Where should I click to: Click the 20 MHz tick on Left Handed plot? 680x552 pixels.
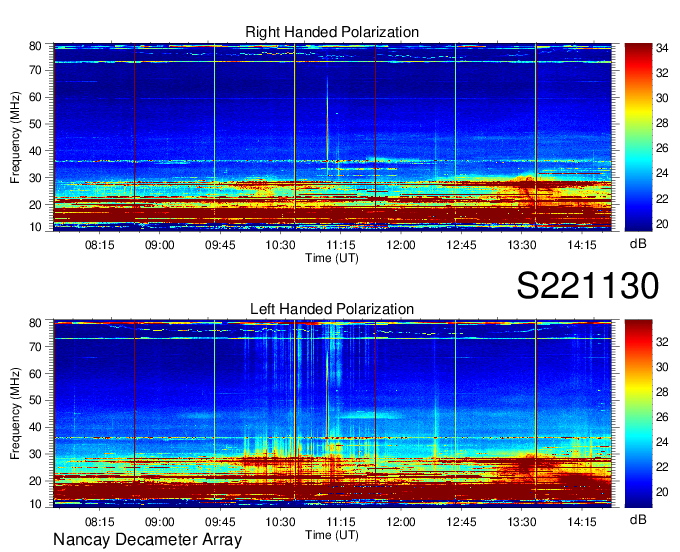[35, 481]
